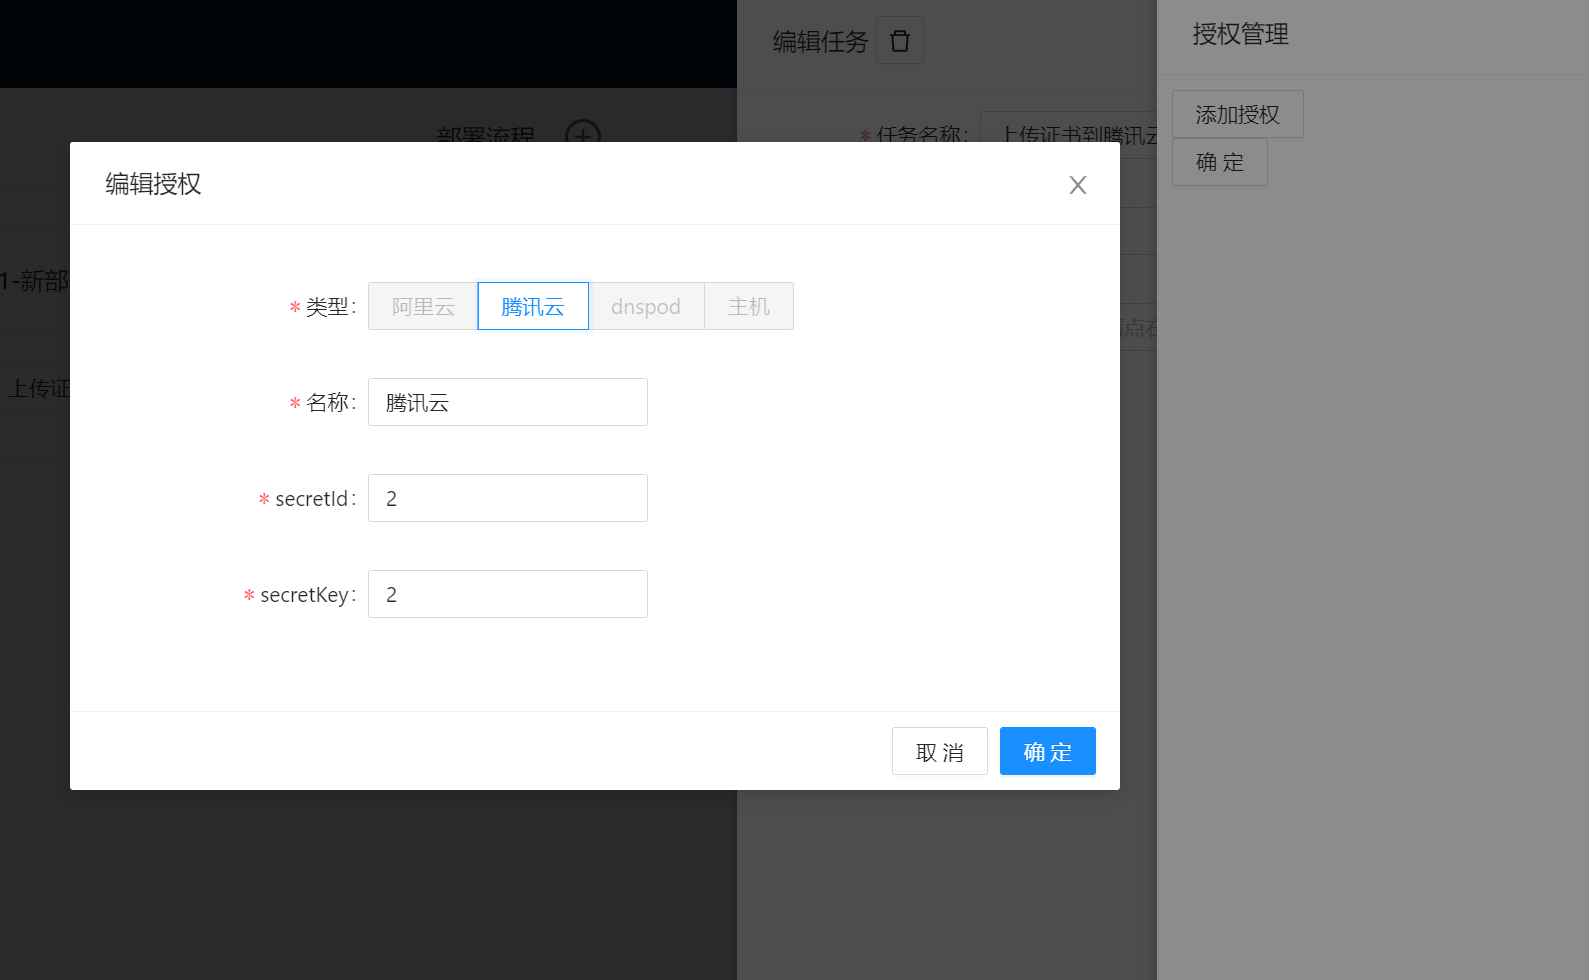This screenshot has height=980, width=1589.
Task: Pick the 主机 type option
Action: [749, 306]
